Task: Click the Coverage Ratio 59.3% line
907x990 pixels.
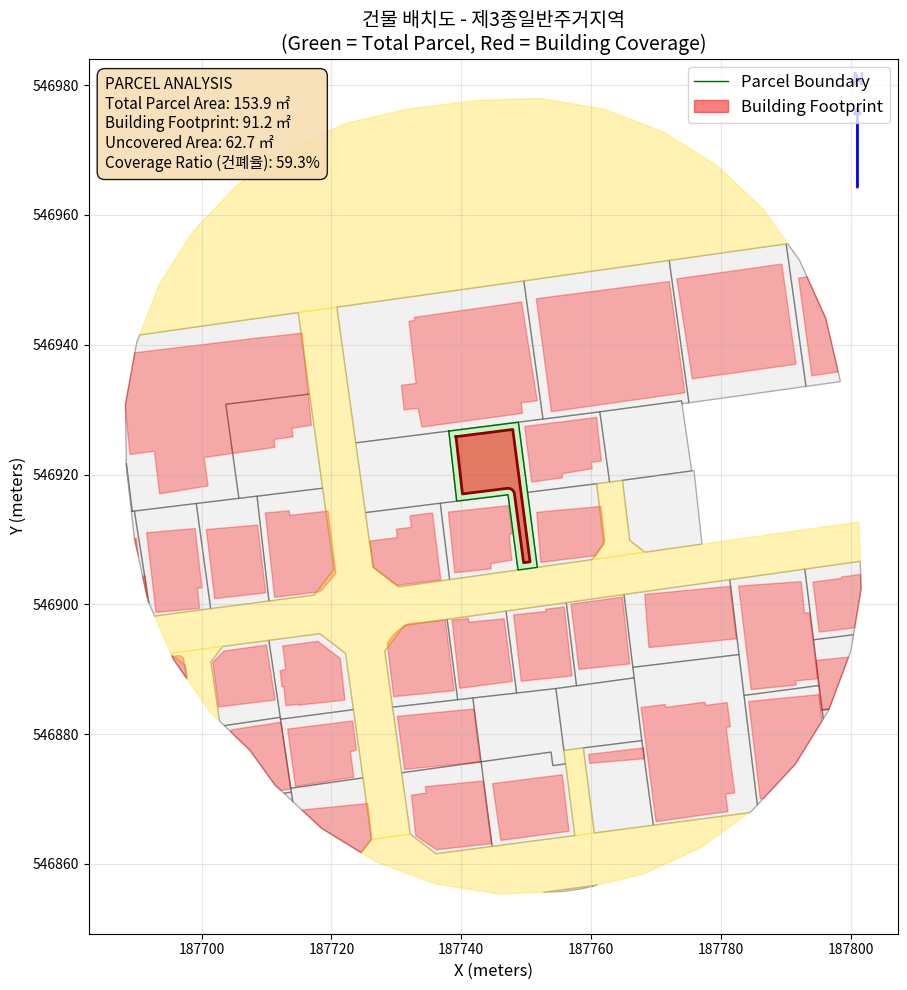Action: point(212,162)
